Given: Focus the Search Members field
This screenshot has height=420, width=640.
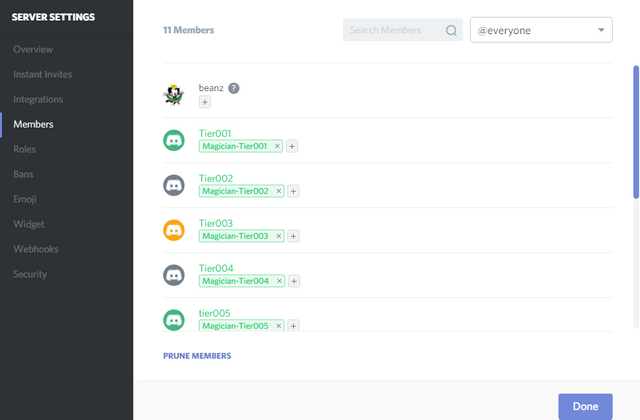Looking at the screenshot, I should click(x=402, y=30).
